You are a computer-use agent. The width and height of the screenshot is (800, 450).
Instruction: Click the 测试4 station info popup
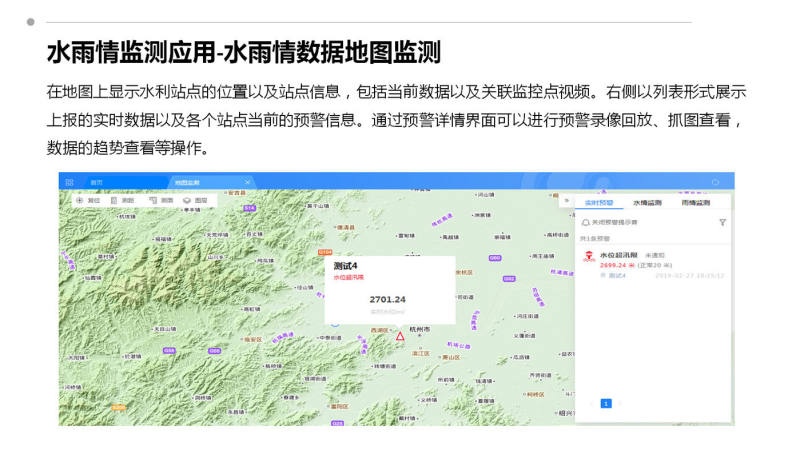pos(389,290)
